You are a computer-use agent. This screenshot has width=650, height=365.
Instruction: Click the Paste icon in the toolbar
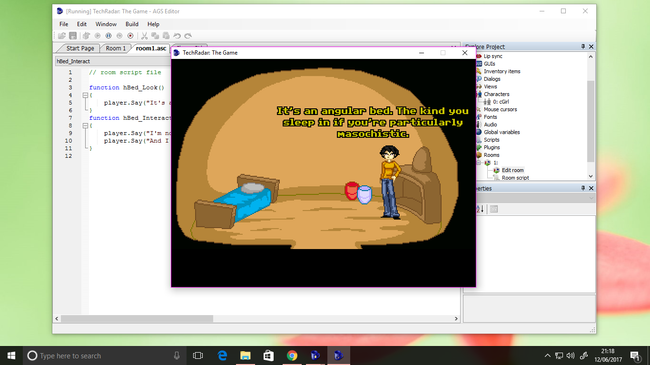[166, 36]
